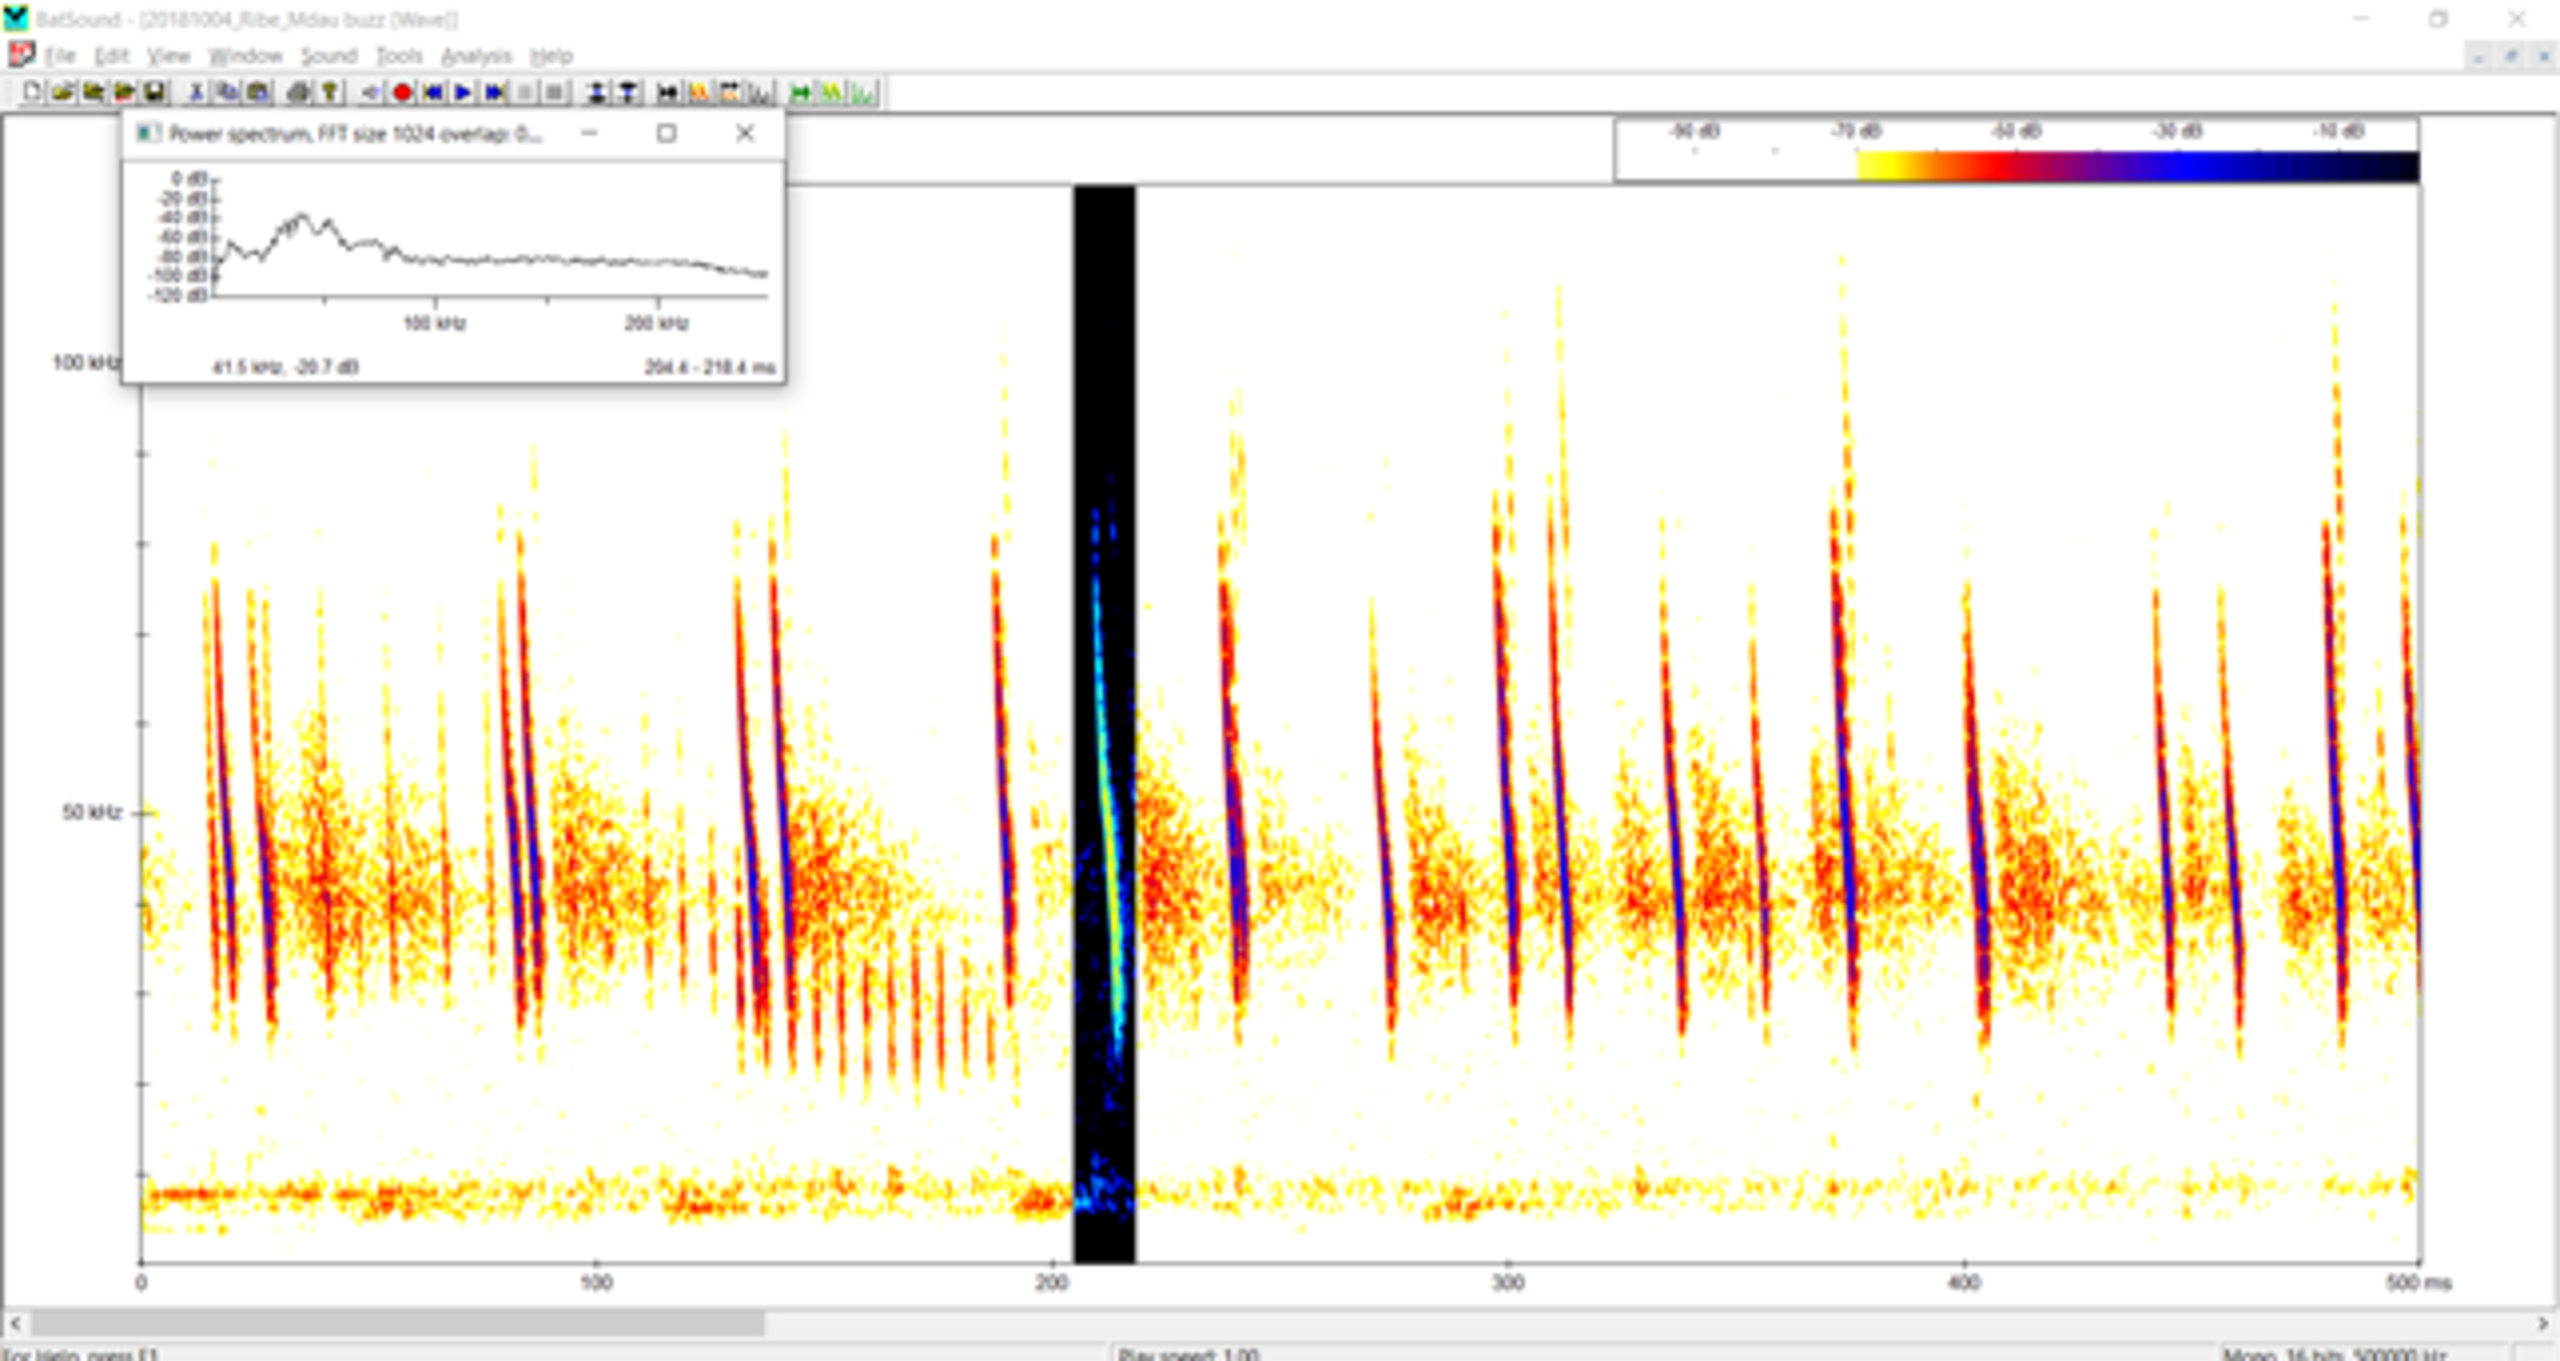Click the Save floppy disk icon
Screen dimensions: 2560x1361
pyautogui.click(x=155, y=93)
